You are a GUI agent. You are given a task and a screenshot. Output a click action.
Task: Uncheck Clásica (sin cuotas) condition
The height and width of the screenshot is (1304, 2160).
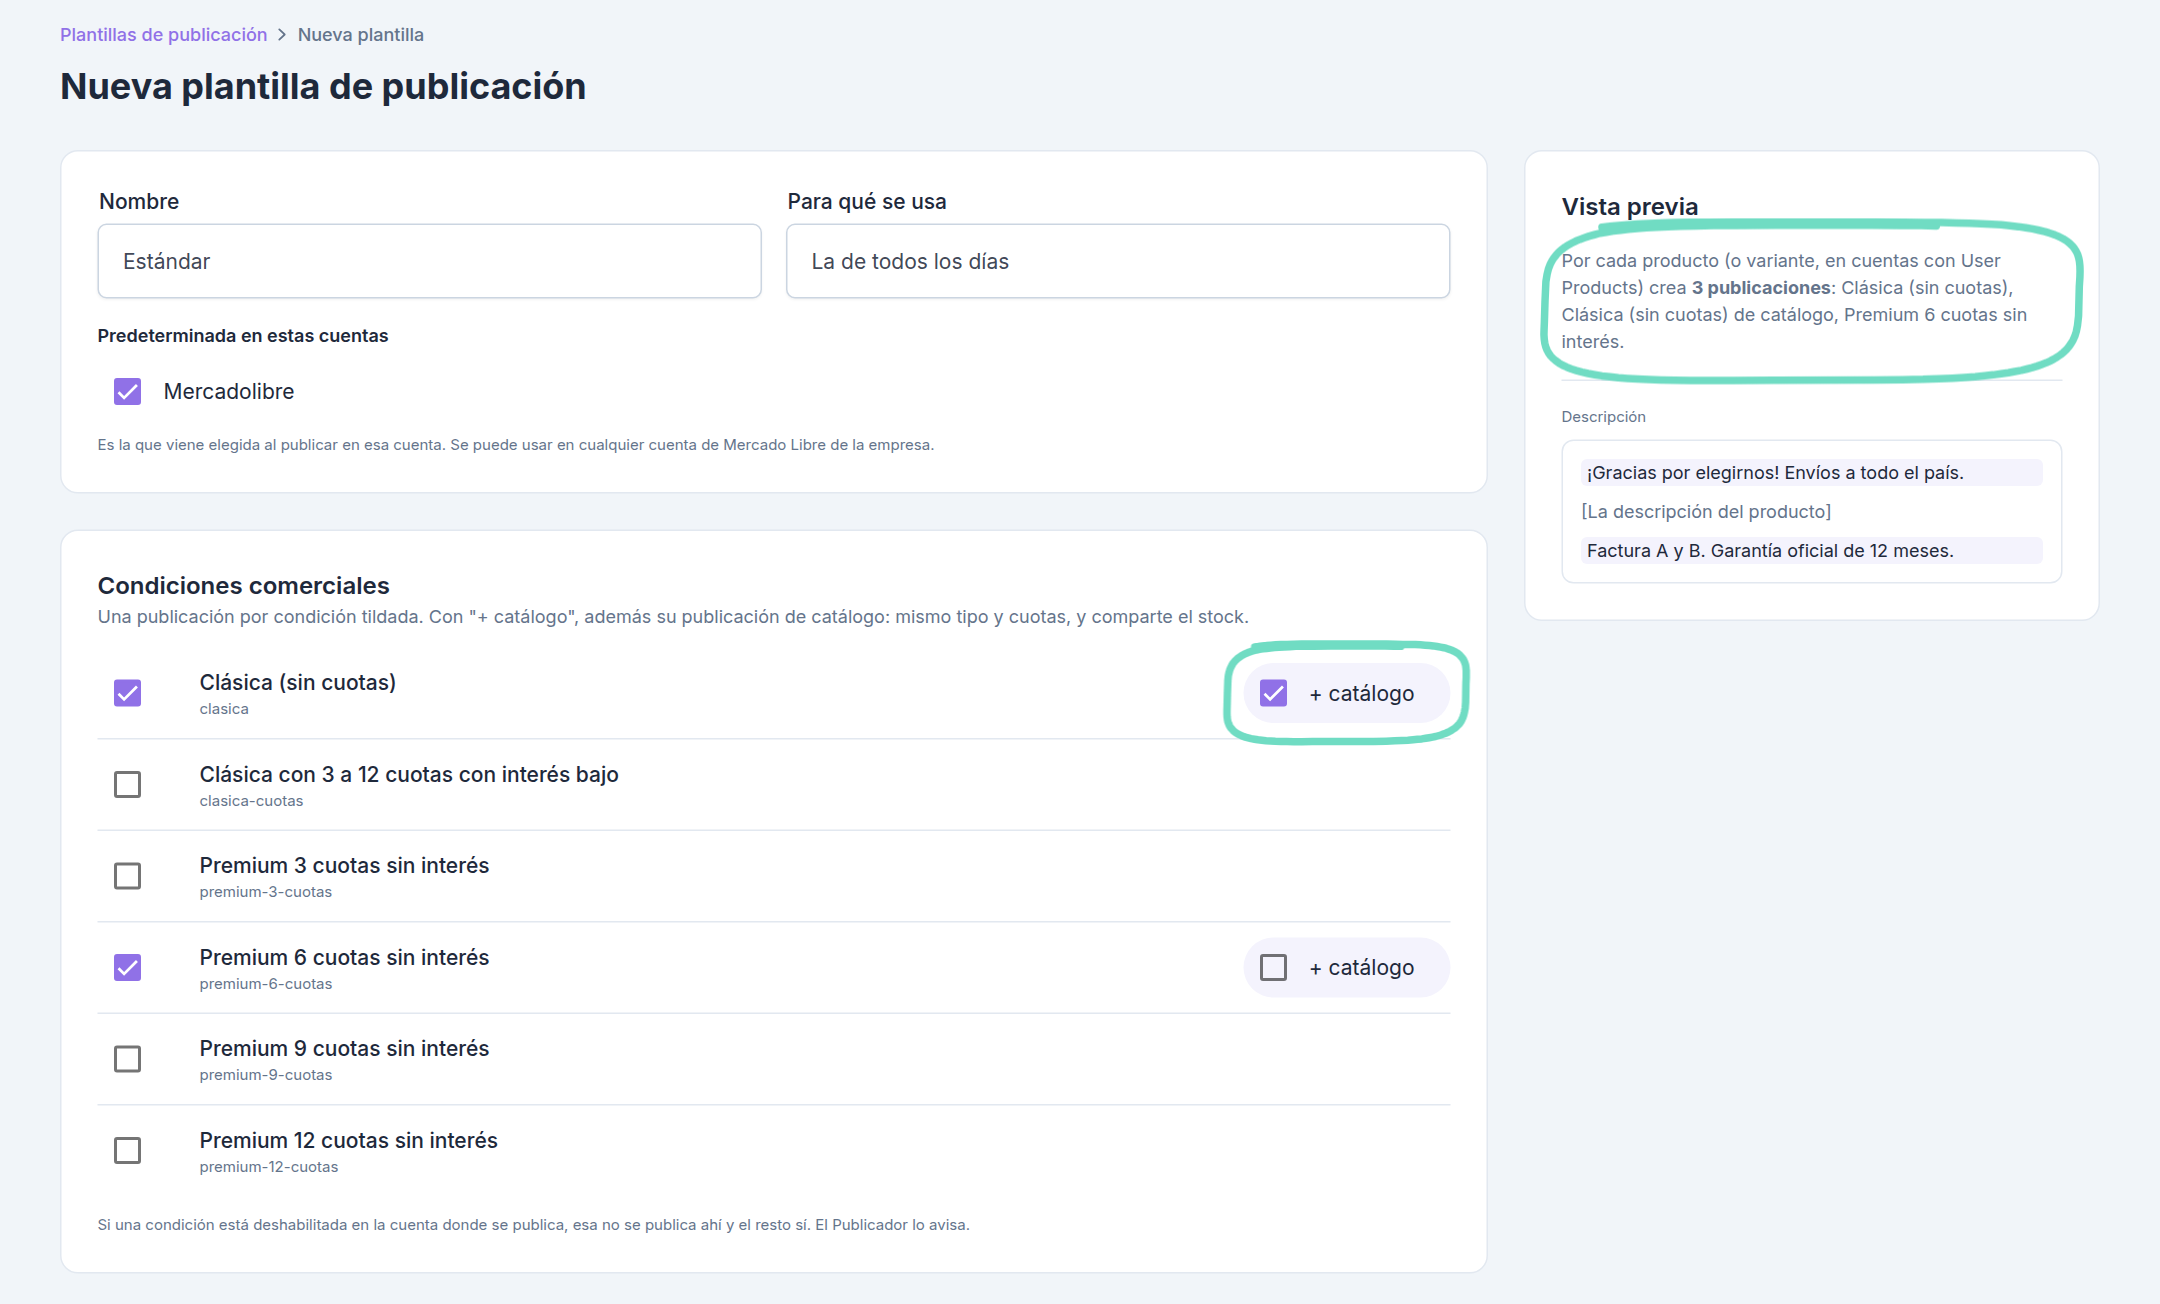(127, 693)
